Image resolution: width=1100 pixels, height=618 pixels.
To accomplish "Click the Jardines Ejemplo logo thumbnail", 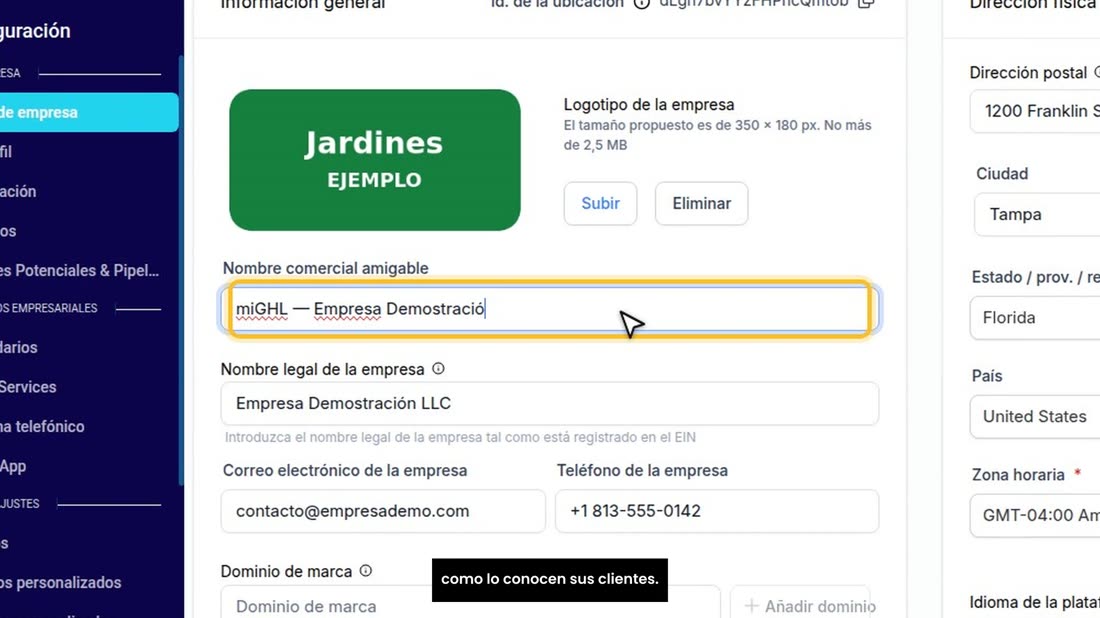I will click(375, 160).
